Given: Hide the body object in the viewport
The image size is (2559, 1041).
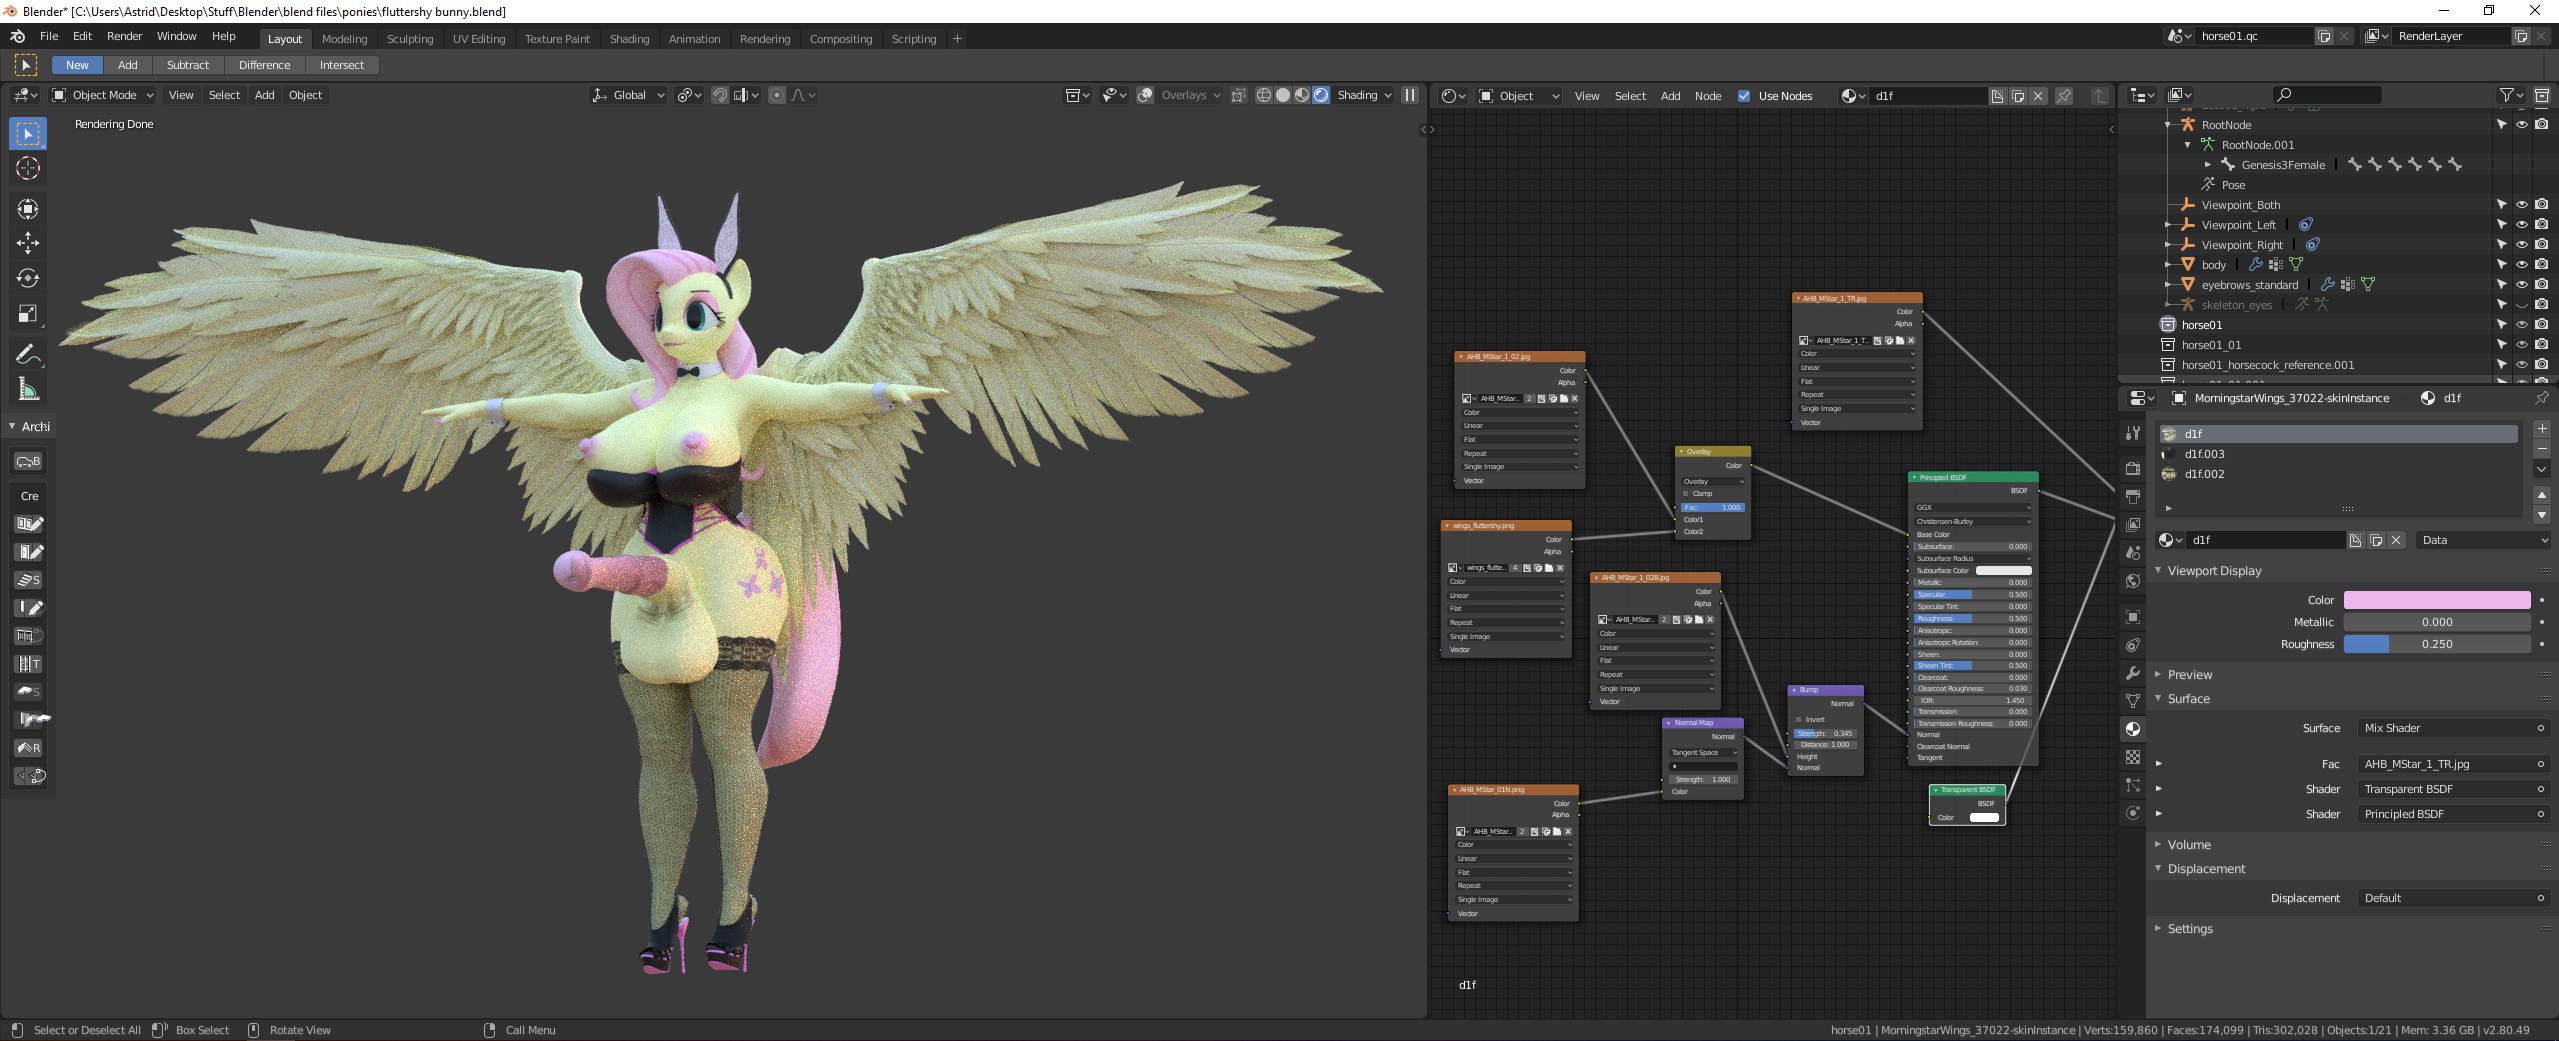Looking at the screenshot, I should pos(2521,265).
